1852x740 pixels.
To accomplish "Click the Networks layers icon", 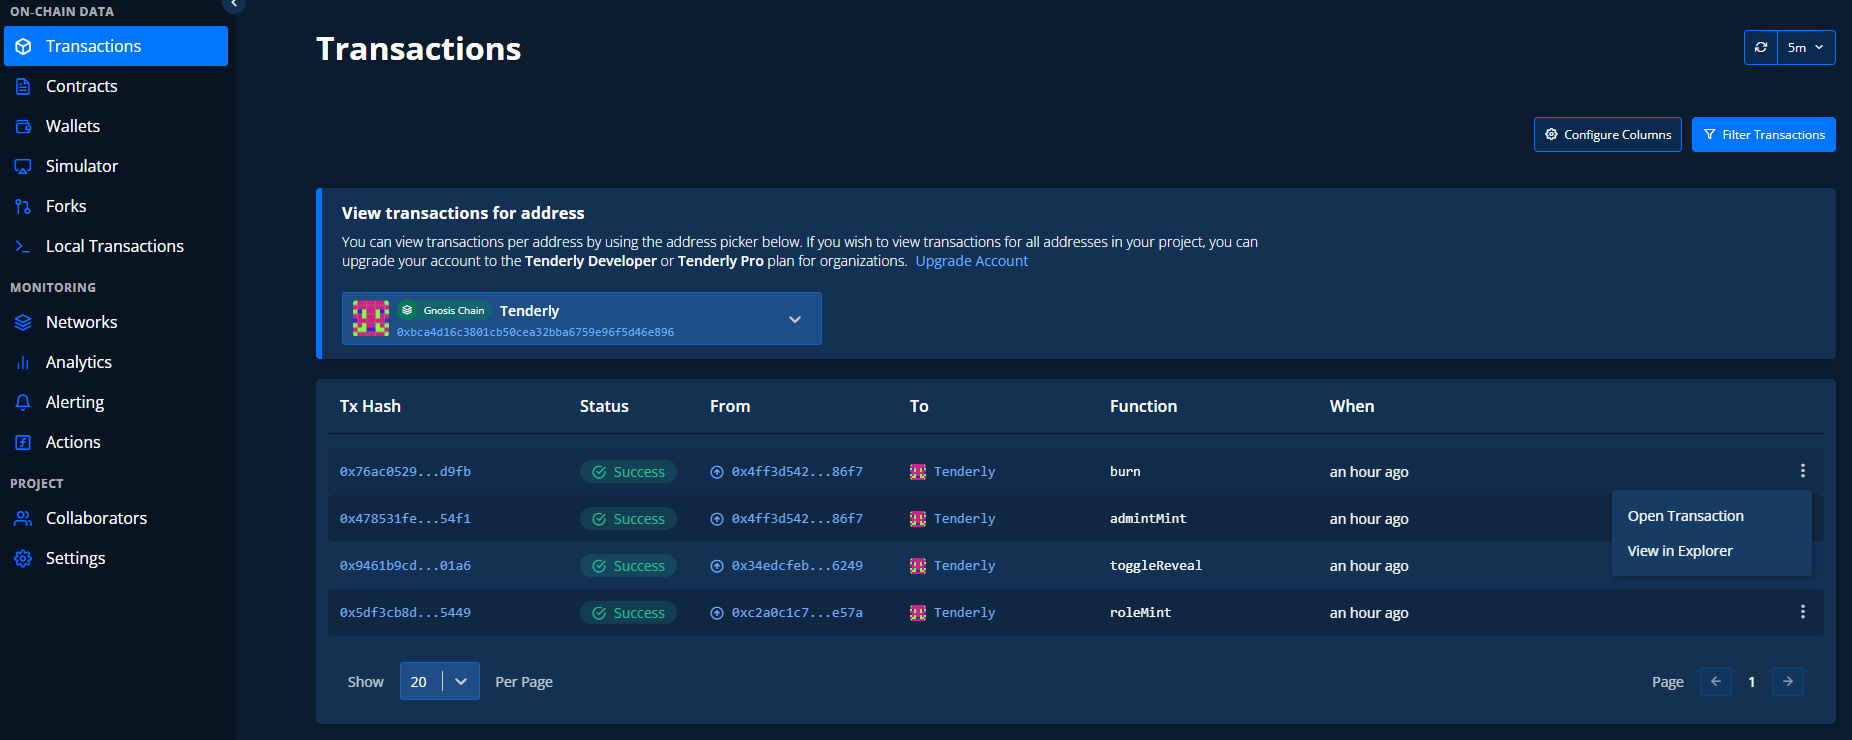I will 23,322.
